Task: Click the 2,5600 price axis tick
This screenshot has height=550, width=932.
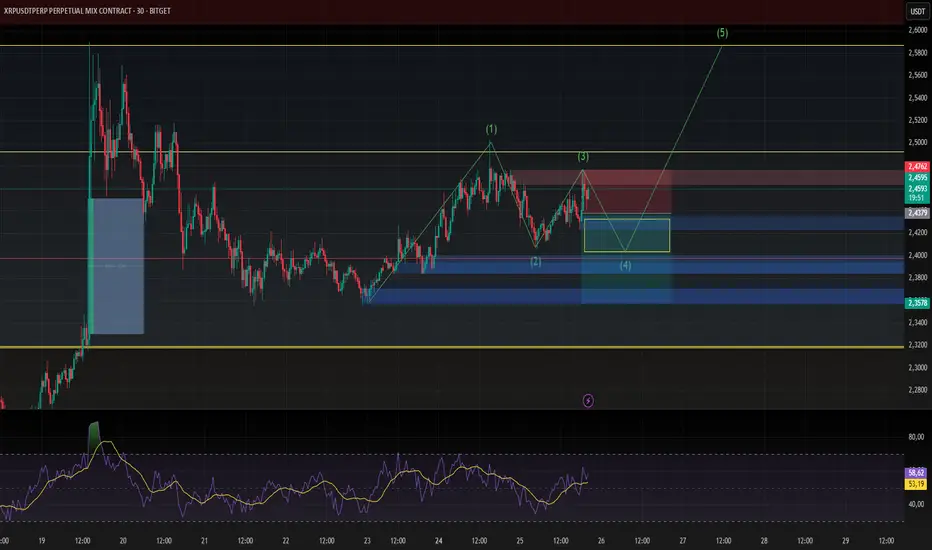Action: click(918, 75)
